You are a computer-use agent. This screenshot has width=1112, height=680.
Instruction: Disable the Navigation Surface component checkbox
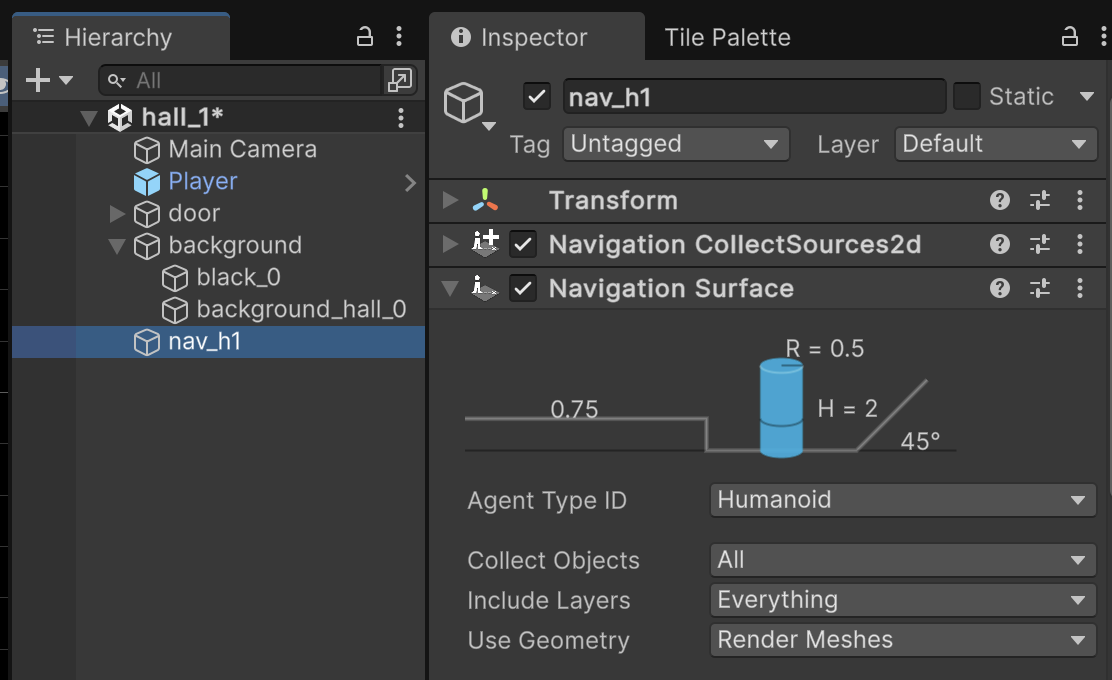tap(523, 288)
